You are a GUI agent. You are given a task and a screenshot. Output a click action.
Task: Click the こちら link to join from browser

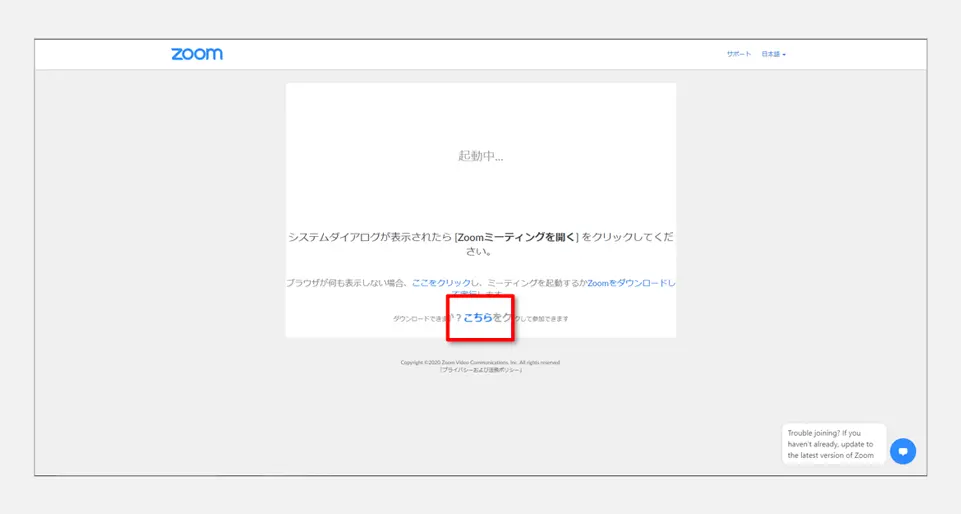coord(478,317)
